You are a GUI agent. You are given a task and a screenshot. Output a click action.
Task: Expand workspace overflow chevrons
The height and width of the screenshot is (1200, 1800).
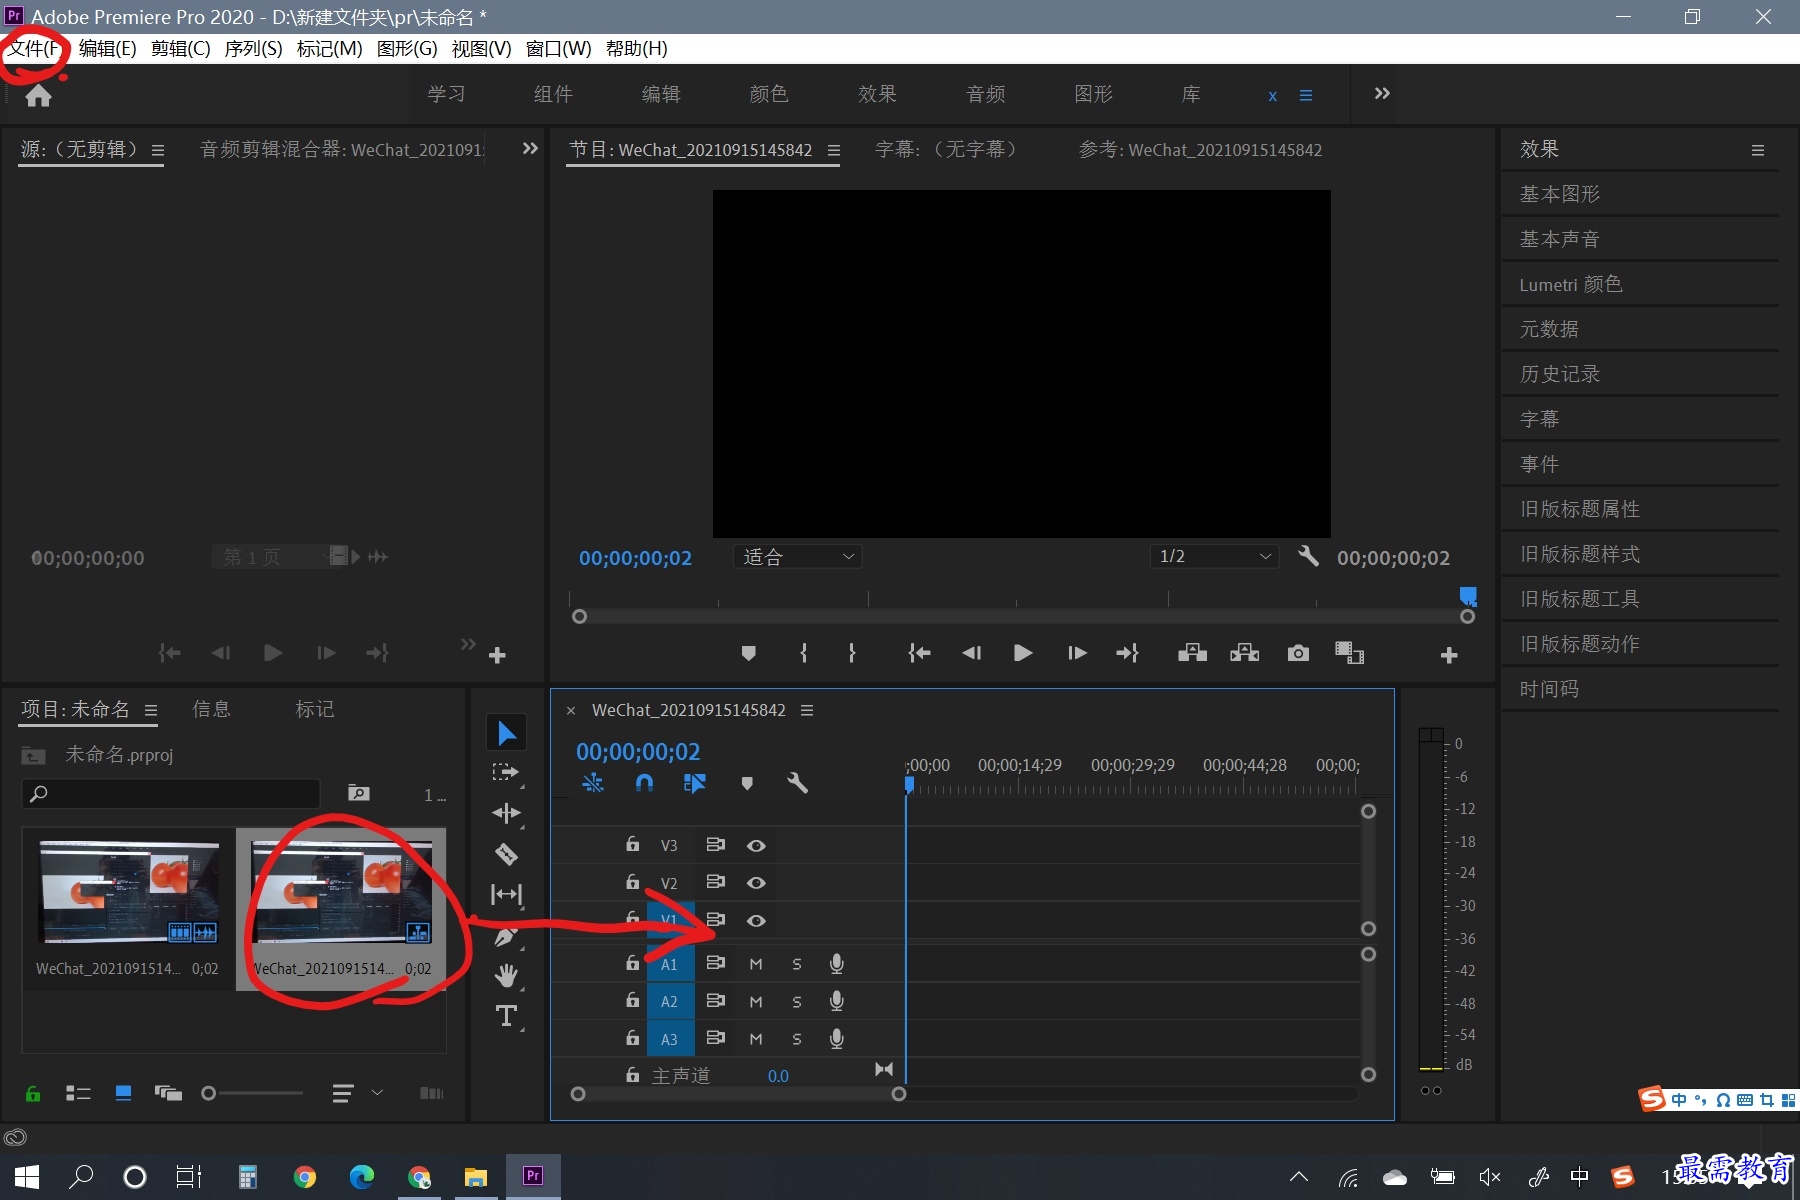[1382, 94]
